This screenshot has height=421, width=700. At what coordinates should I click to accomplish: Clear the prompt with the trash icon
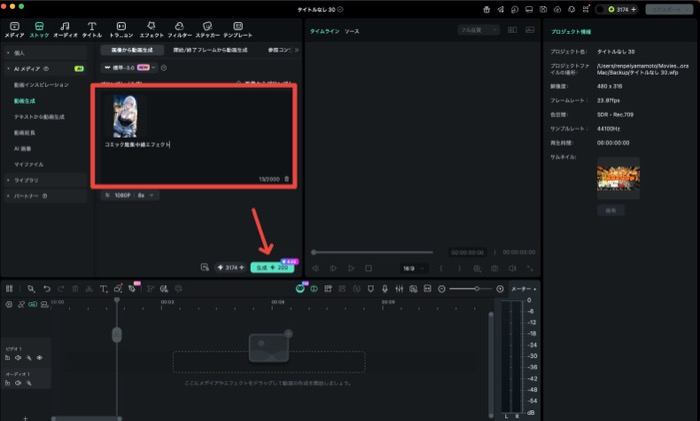[287, 179]
